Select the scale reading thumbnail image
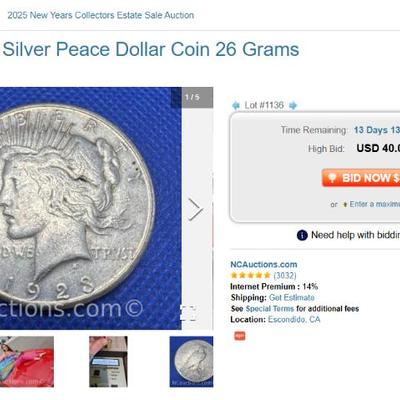400x400 pixels. click(108, 362)
